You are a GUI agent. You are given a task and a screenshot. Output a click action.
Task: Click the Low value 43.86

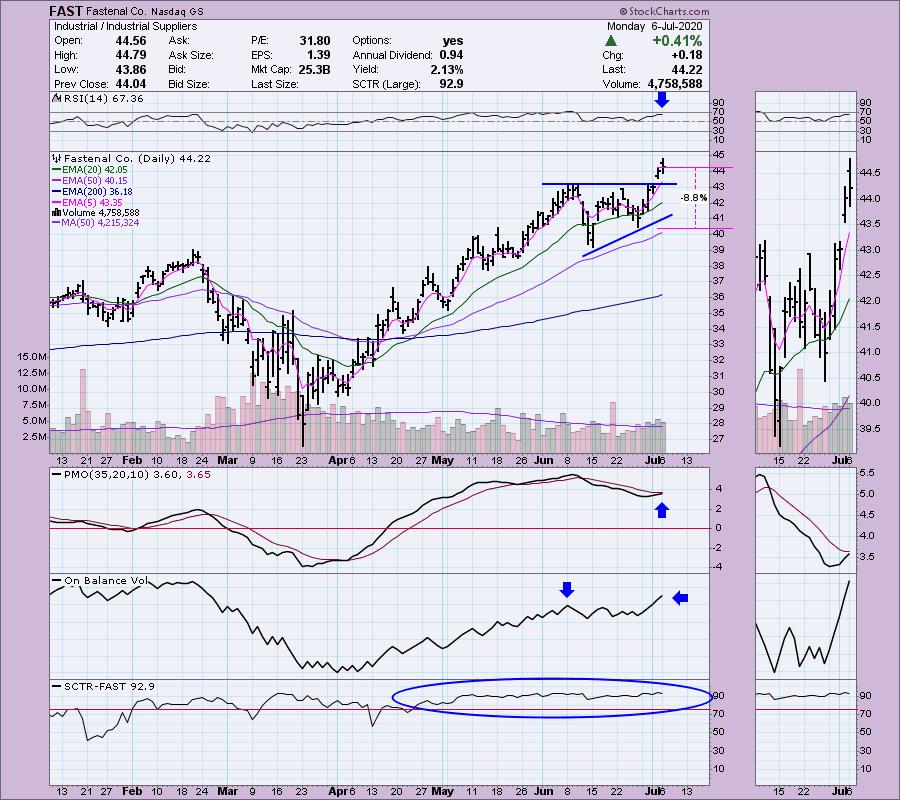[x=131, y=69]
